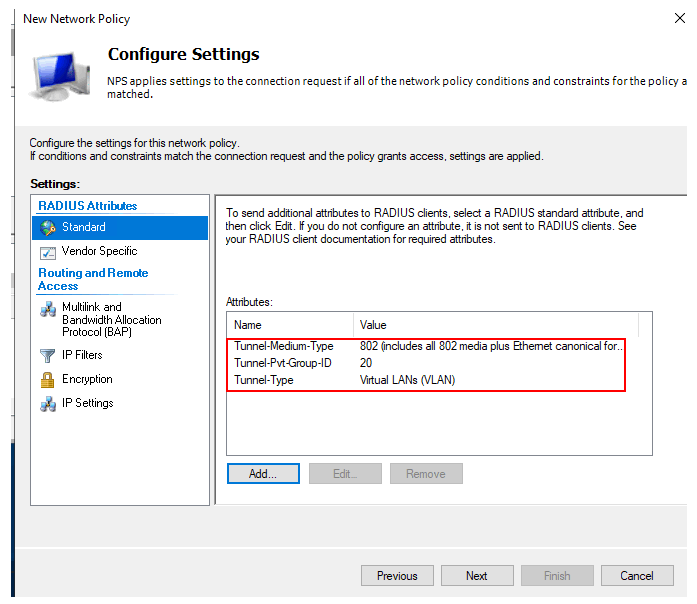Go to the Next wizard page

(x=477, y=576)
